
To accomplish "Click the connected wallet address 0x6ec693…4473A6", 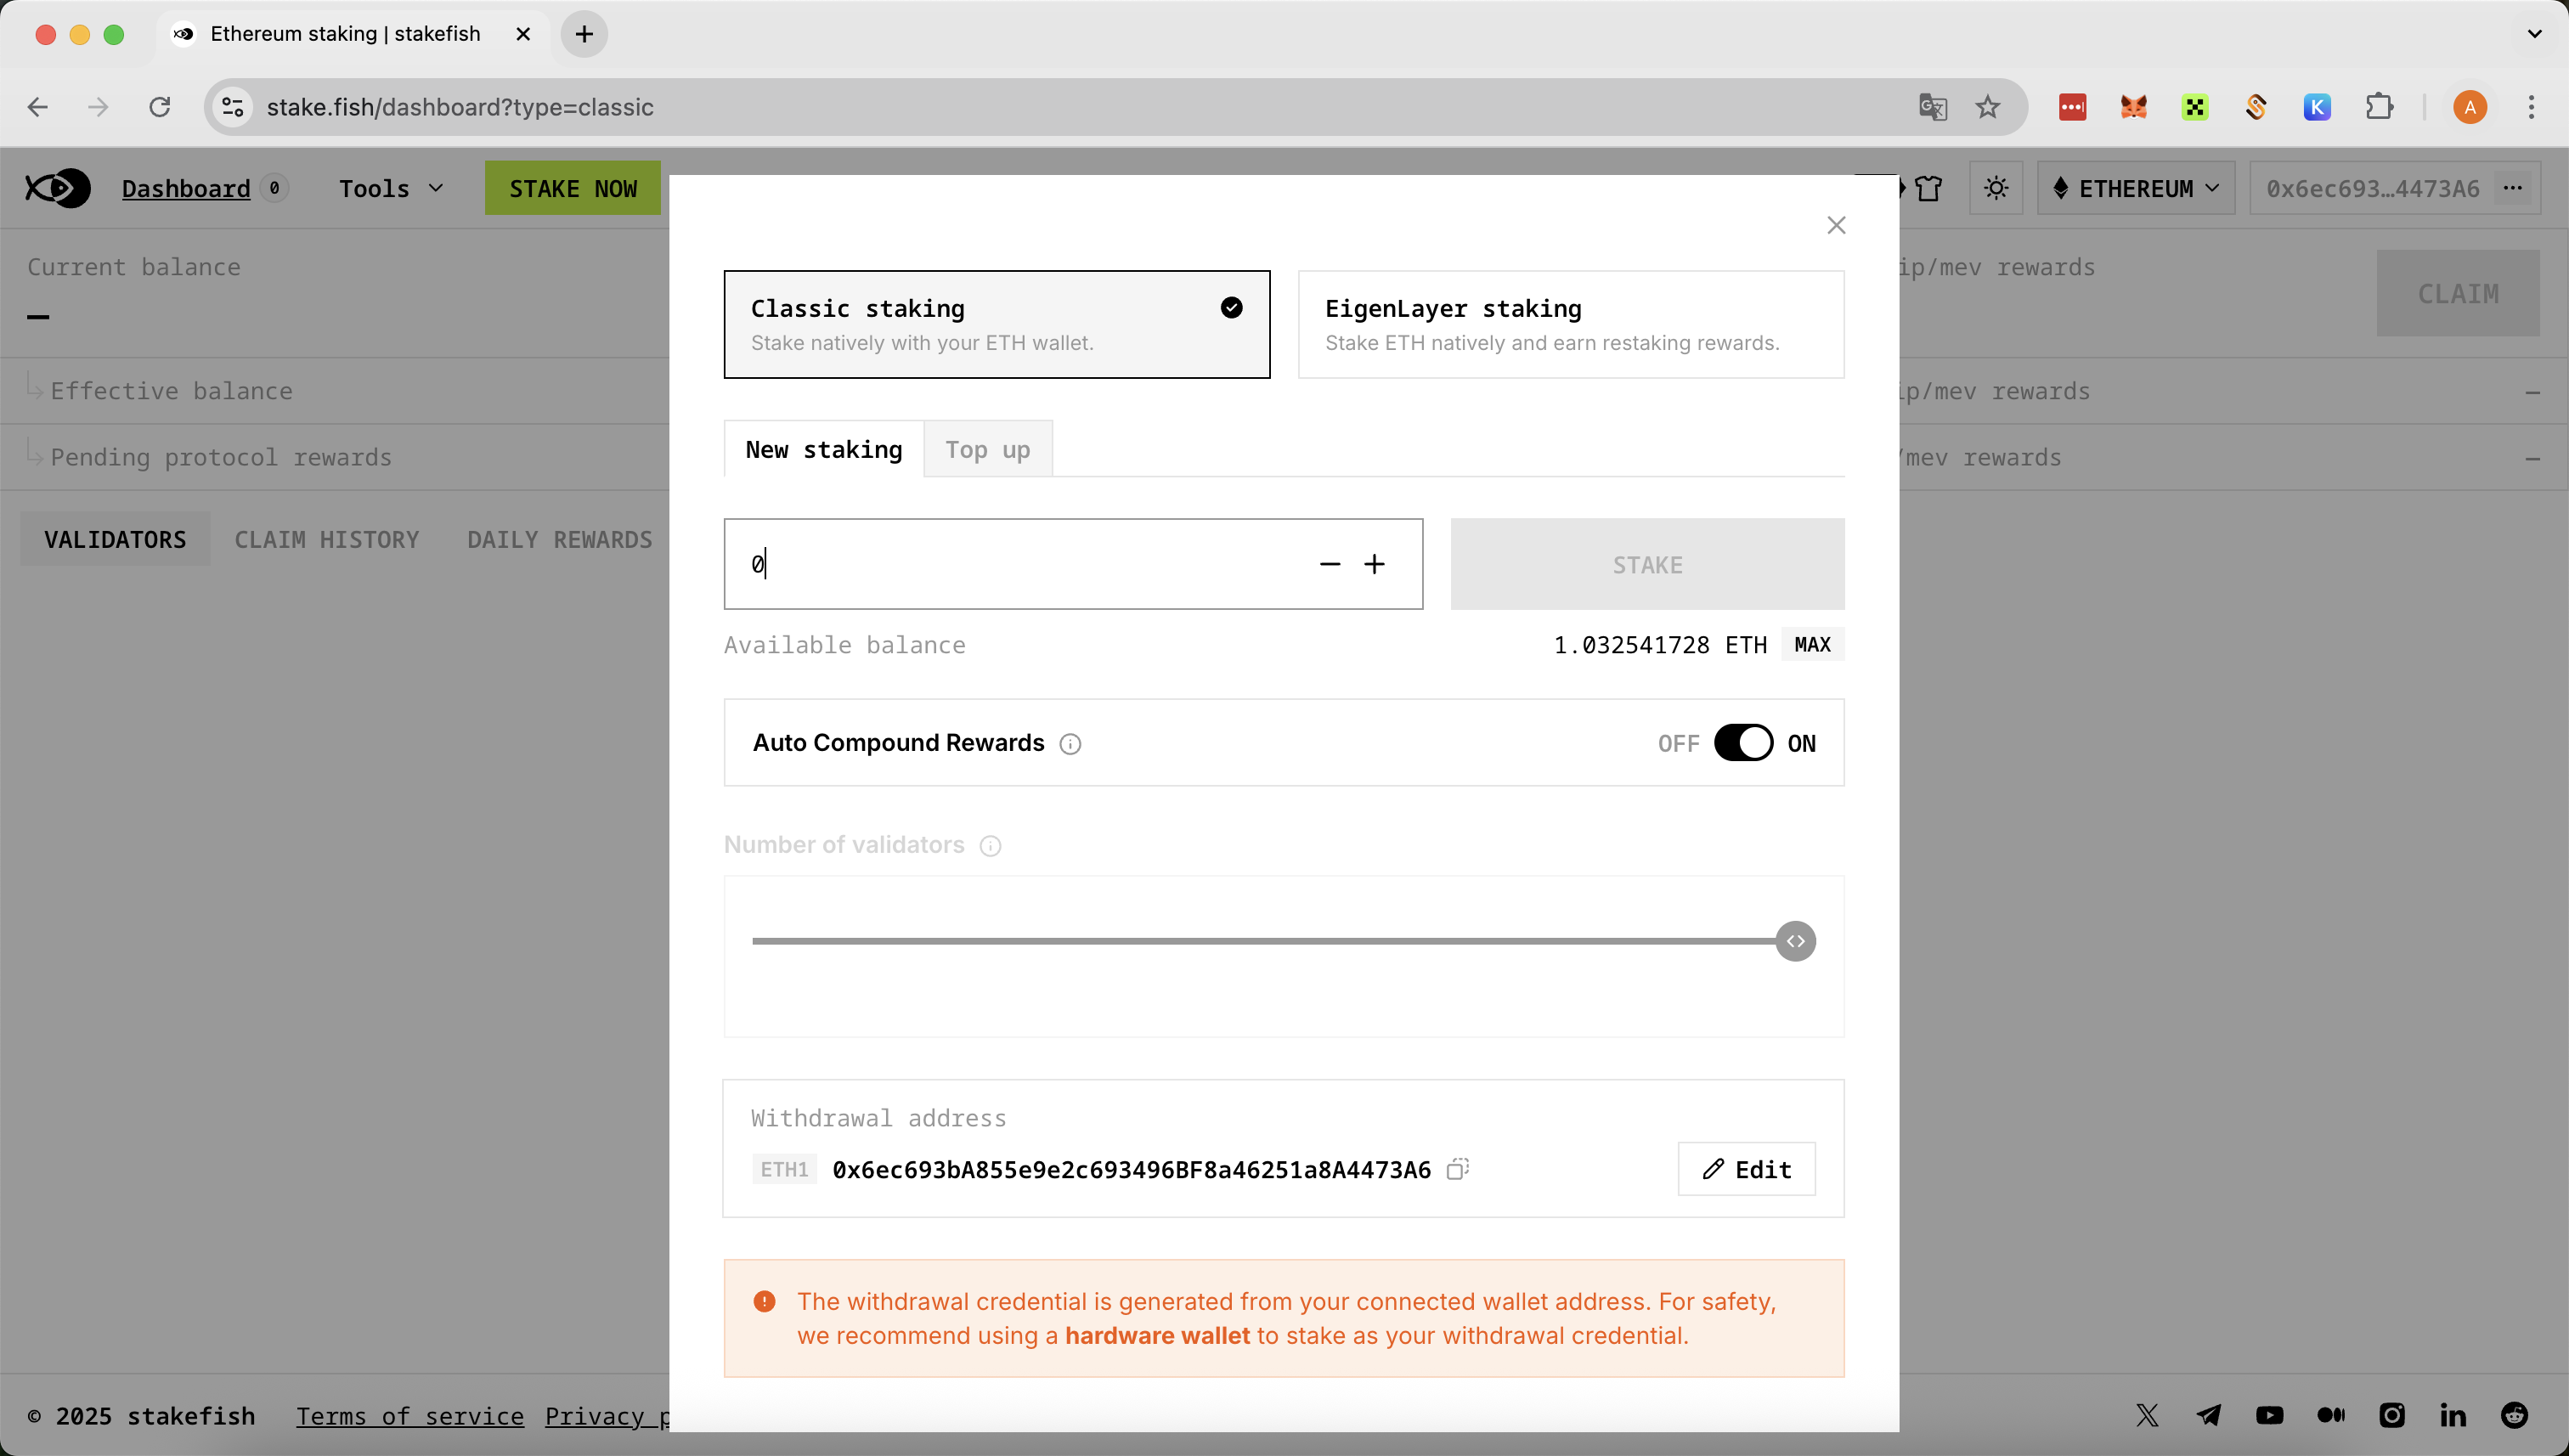I will [x=2373, y=188].
